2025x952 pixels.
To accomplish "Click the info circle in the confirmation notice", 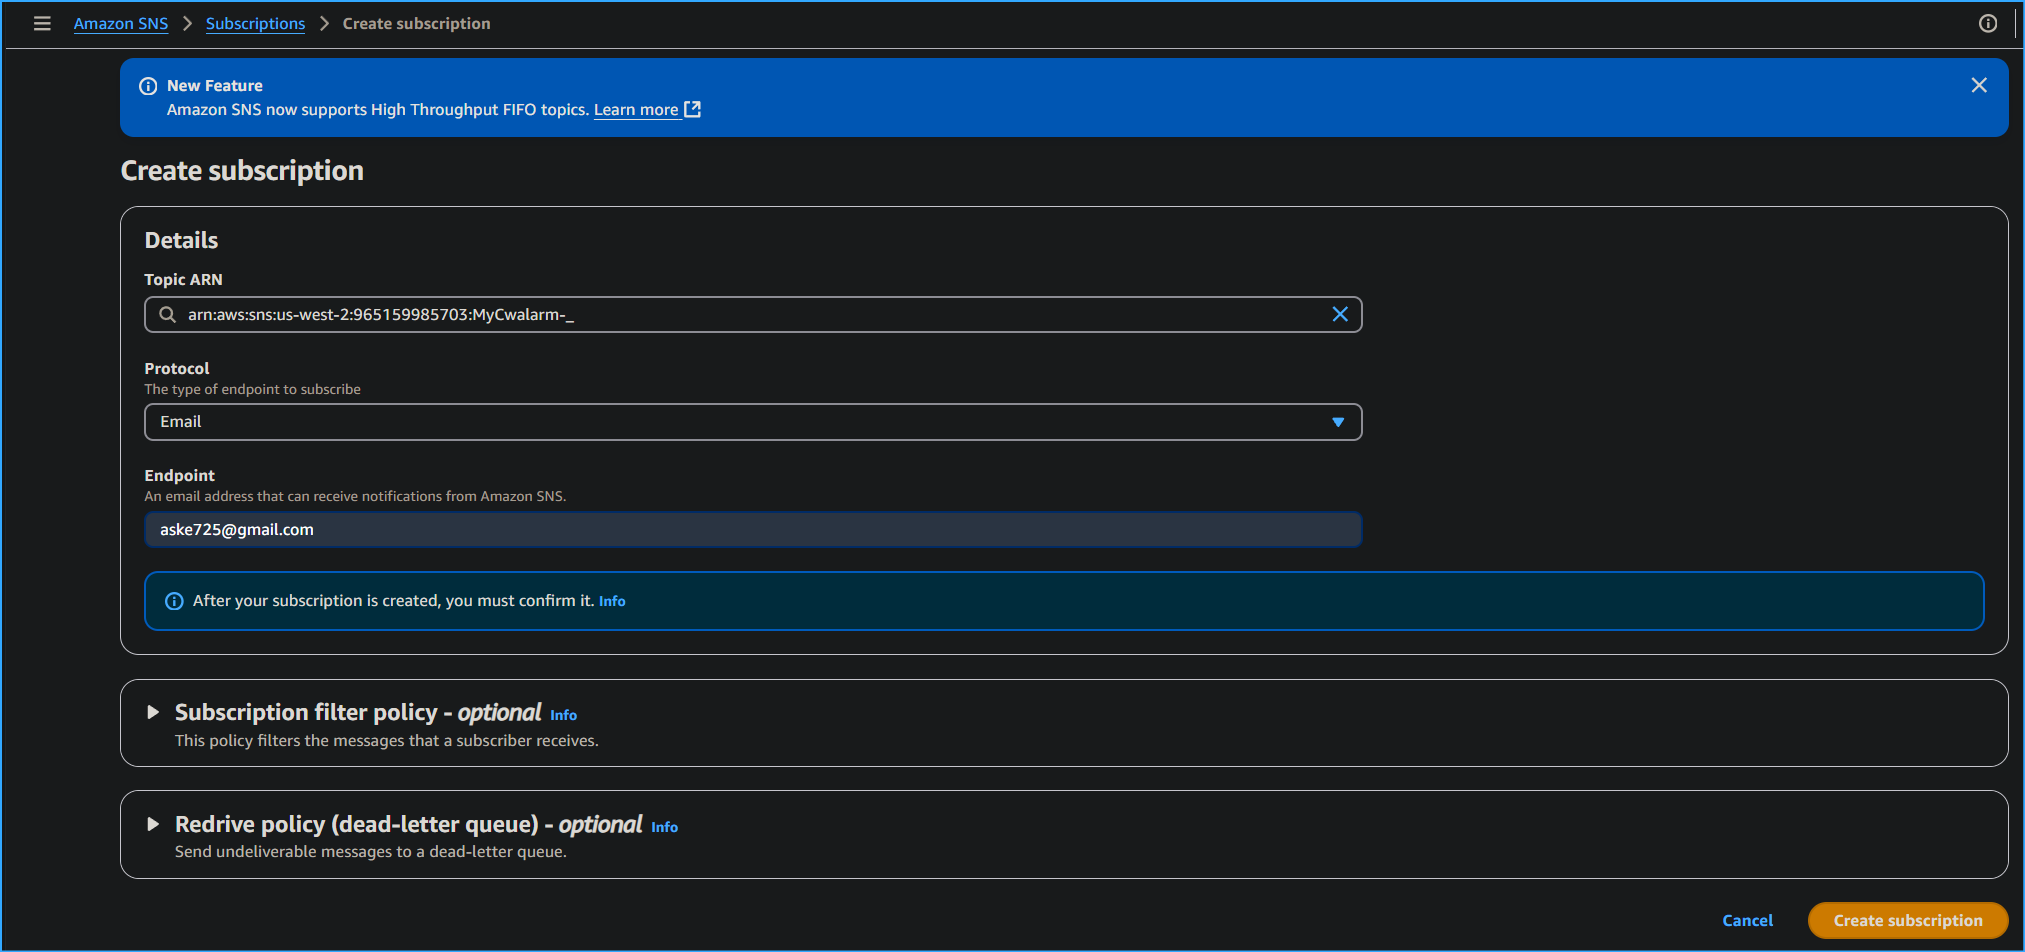I will click(x=174, y=600).
